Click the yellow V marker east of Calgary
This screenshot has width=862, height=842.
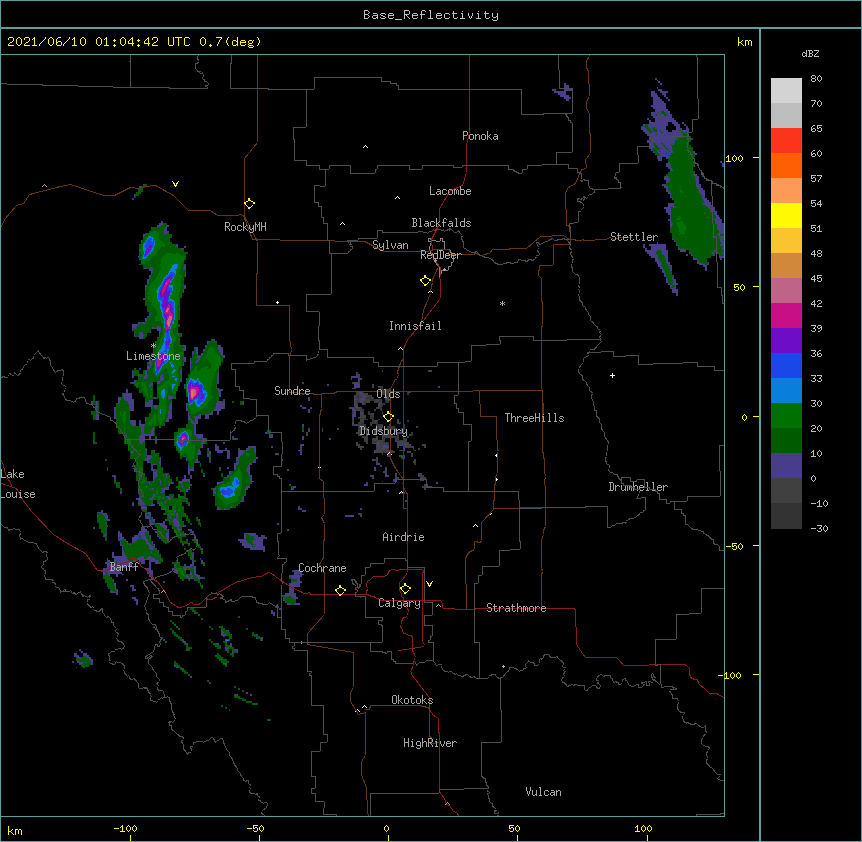[429, 584]
